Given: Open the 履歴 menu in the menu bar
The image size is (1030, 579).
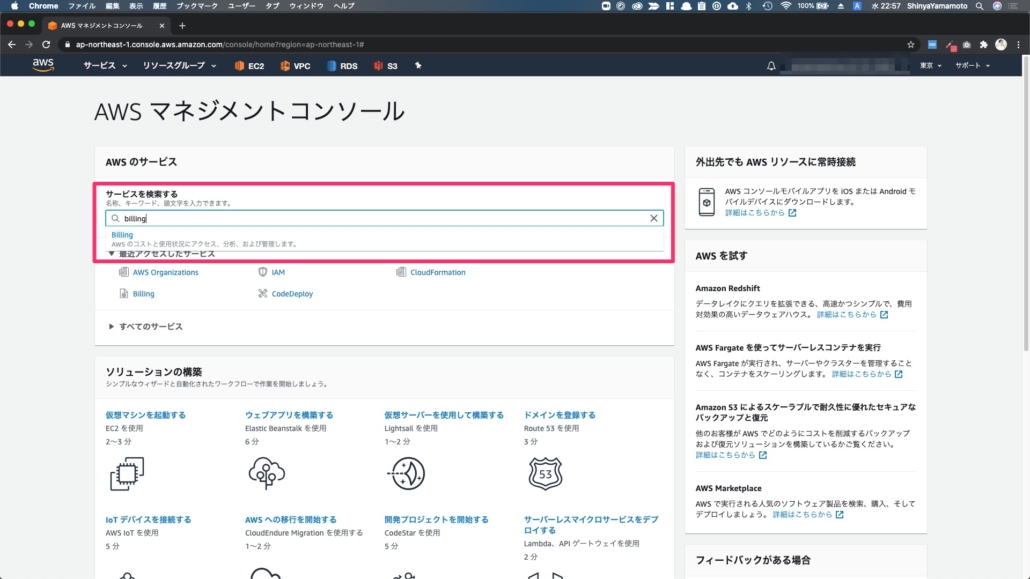Looking at the screenshot, I should click(x=160, y=6).
